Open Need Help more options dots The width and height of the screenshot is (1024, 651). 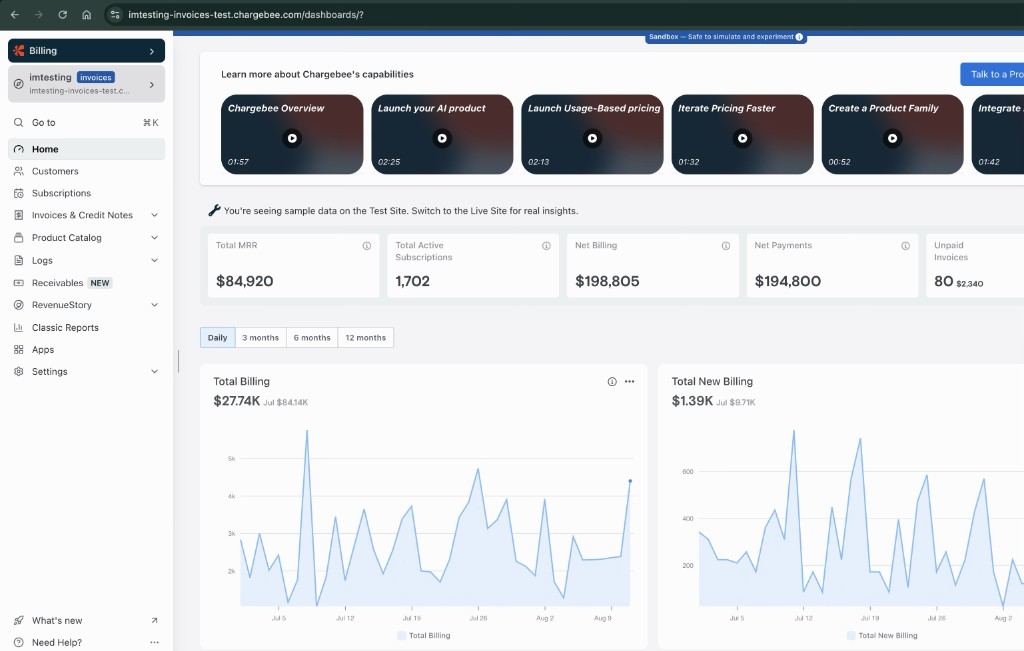[x=154, y=643]
